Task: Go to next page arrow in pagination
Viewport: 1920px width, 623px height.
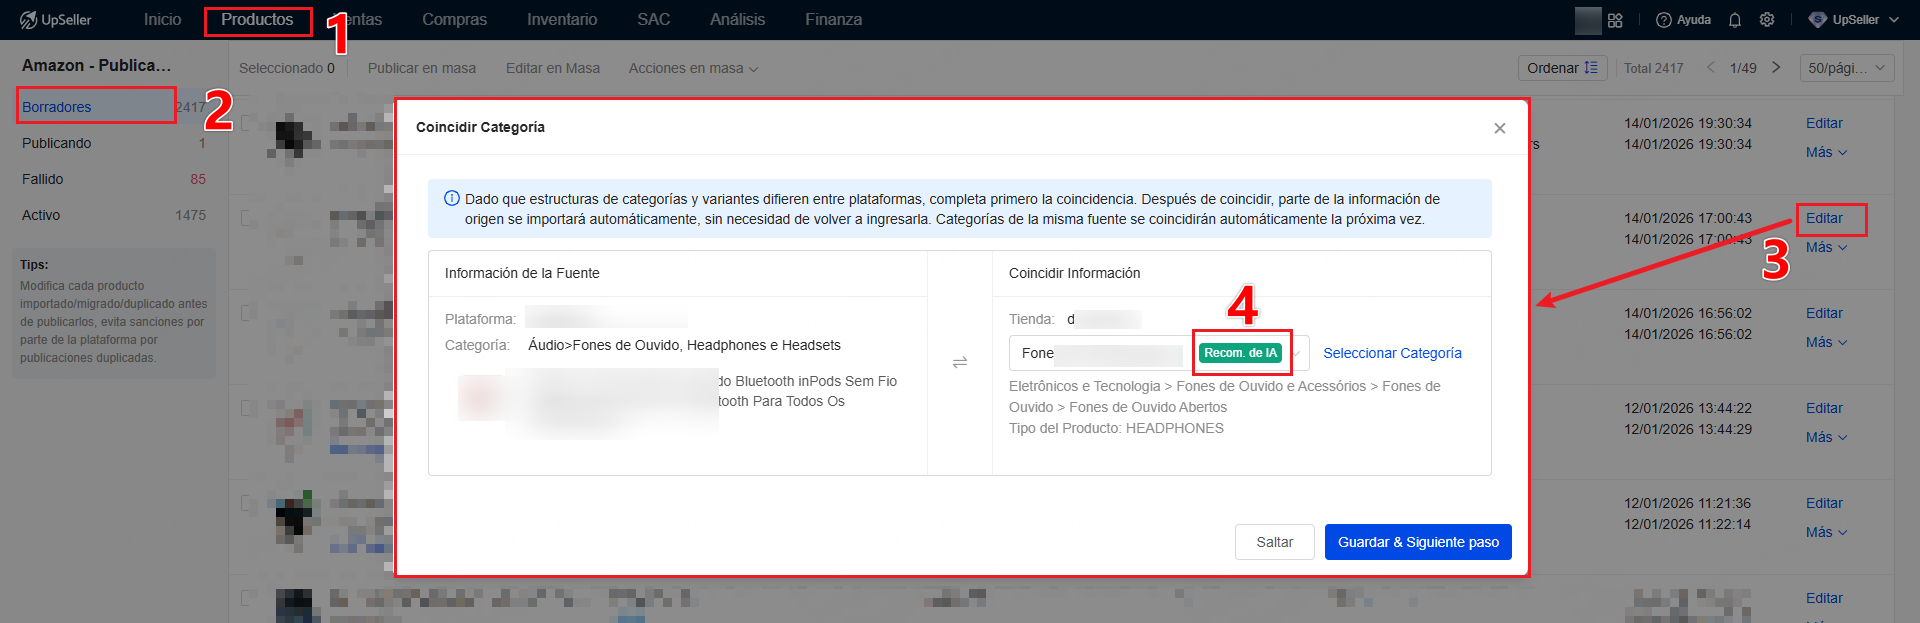Action: [1776, 68]
